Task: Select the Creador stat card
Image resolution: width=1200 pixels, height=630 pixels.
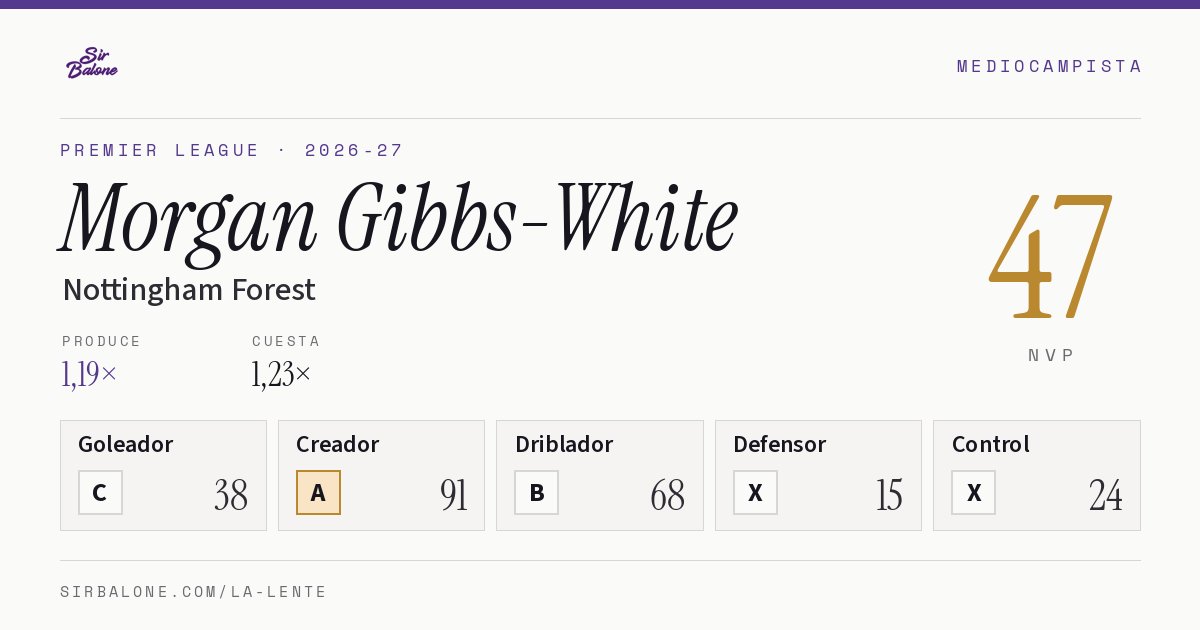Action: click(381, 475)
